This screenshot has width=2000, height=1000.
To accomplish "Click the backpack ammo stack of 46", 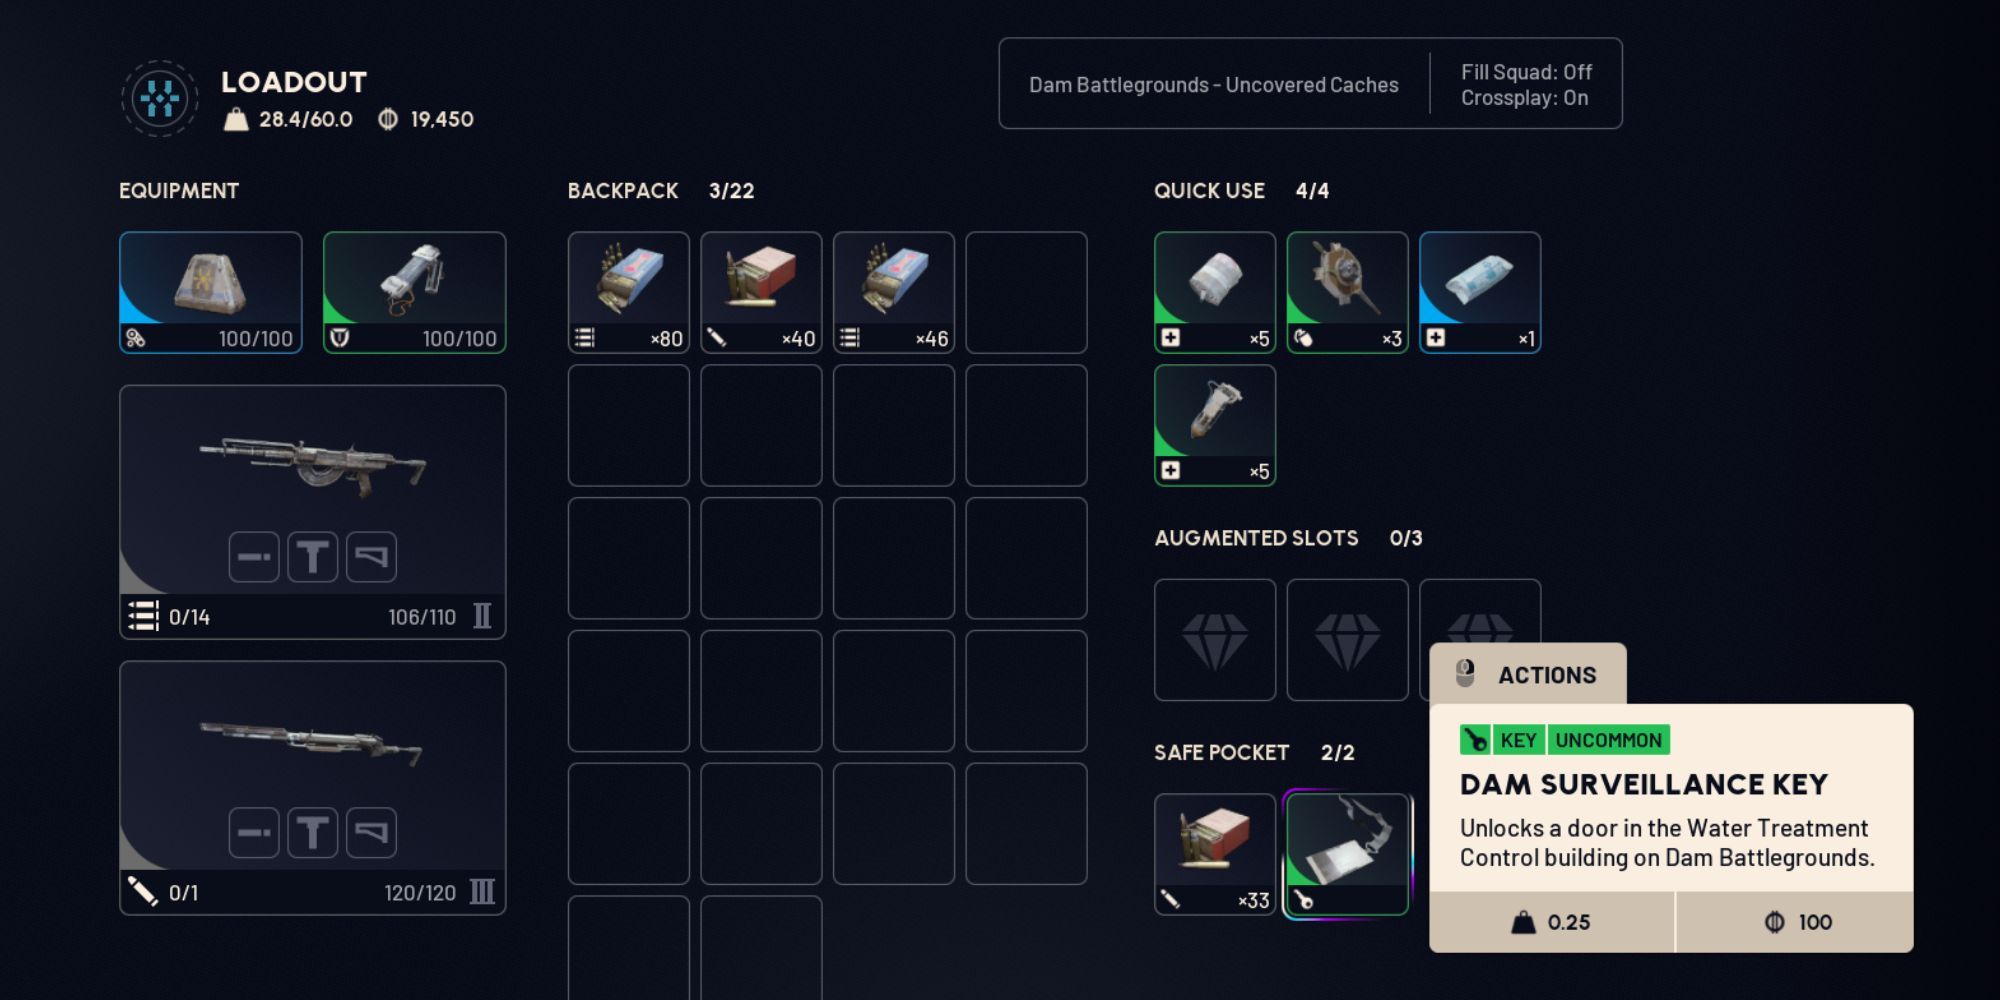I will 894,292.
